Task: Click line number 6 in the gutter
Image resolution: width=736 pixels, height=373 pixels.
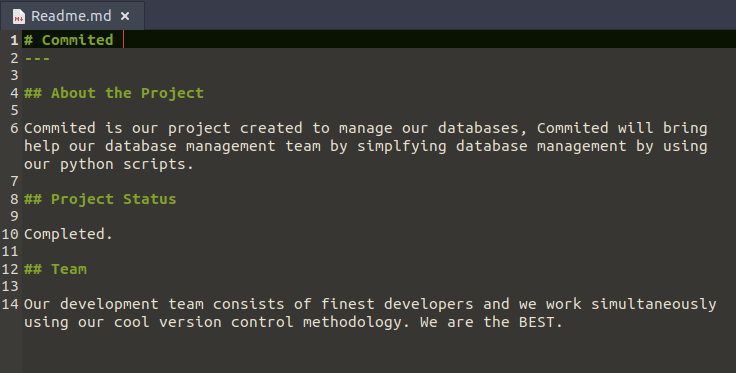Action: coord(14,128)
